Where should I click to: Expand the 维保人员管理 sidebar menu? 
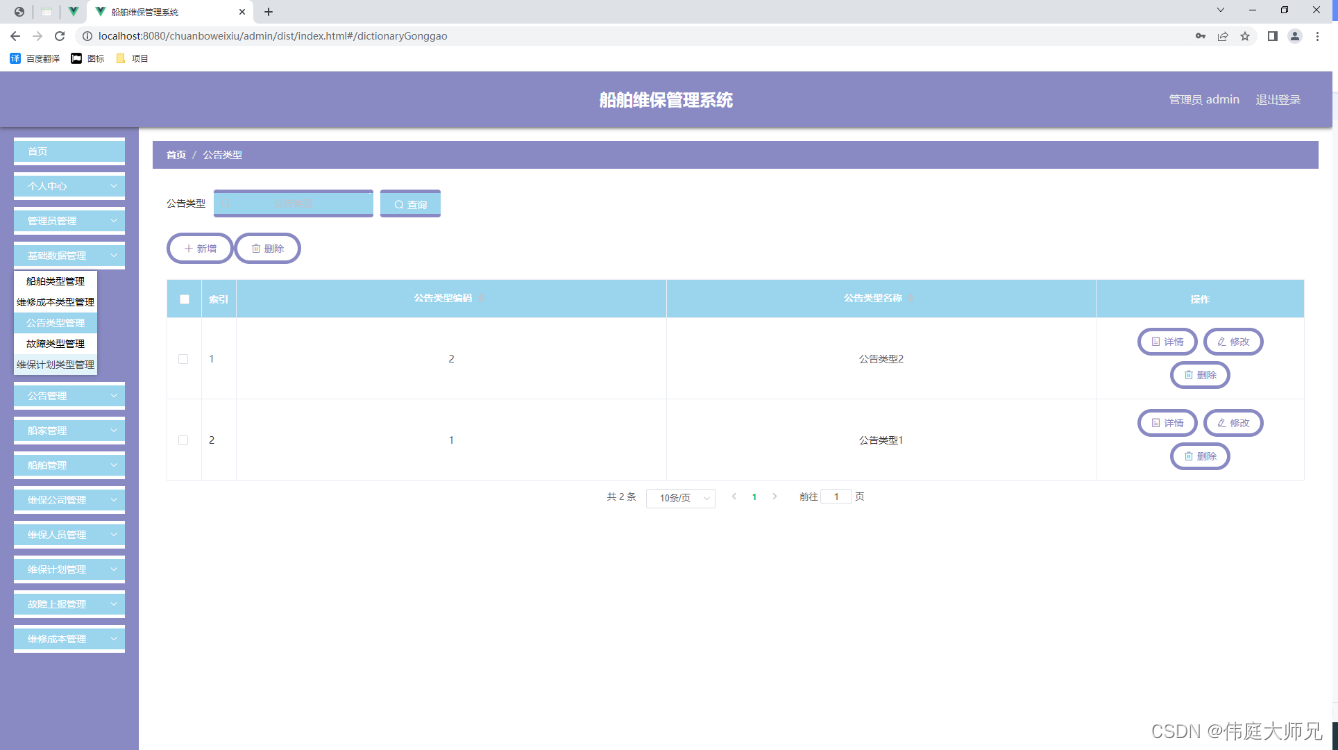[x=69, y=535]
